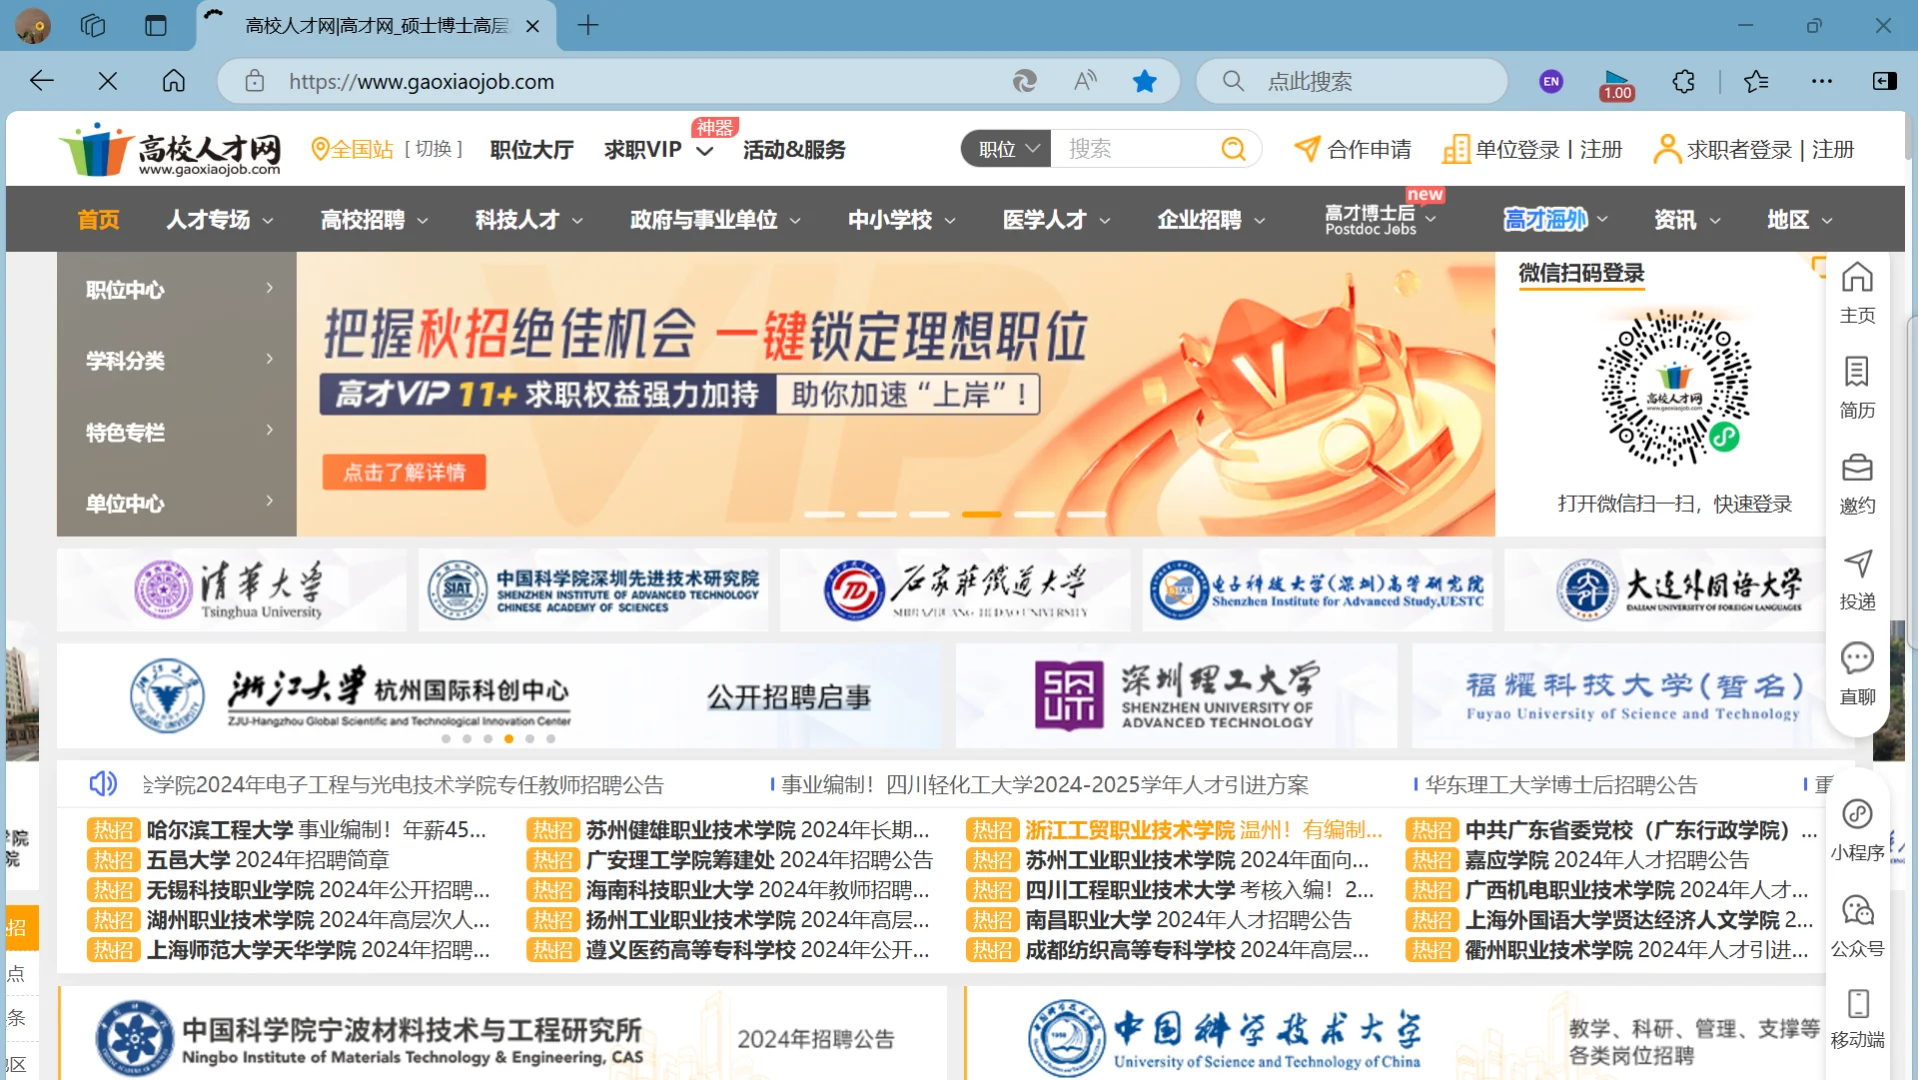The width and height of the screenshot is (1918, 1080).
Task: Go to 首页 in navigation bar
Action: point(98,219)
